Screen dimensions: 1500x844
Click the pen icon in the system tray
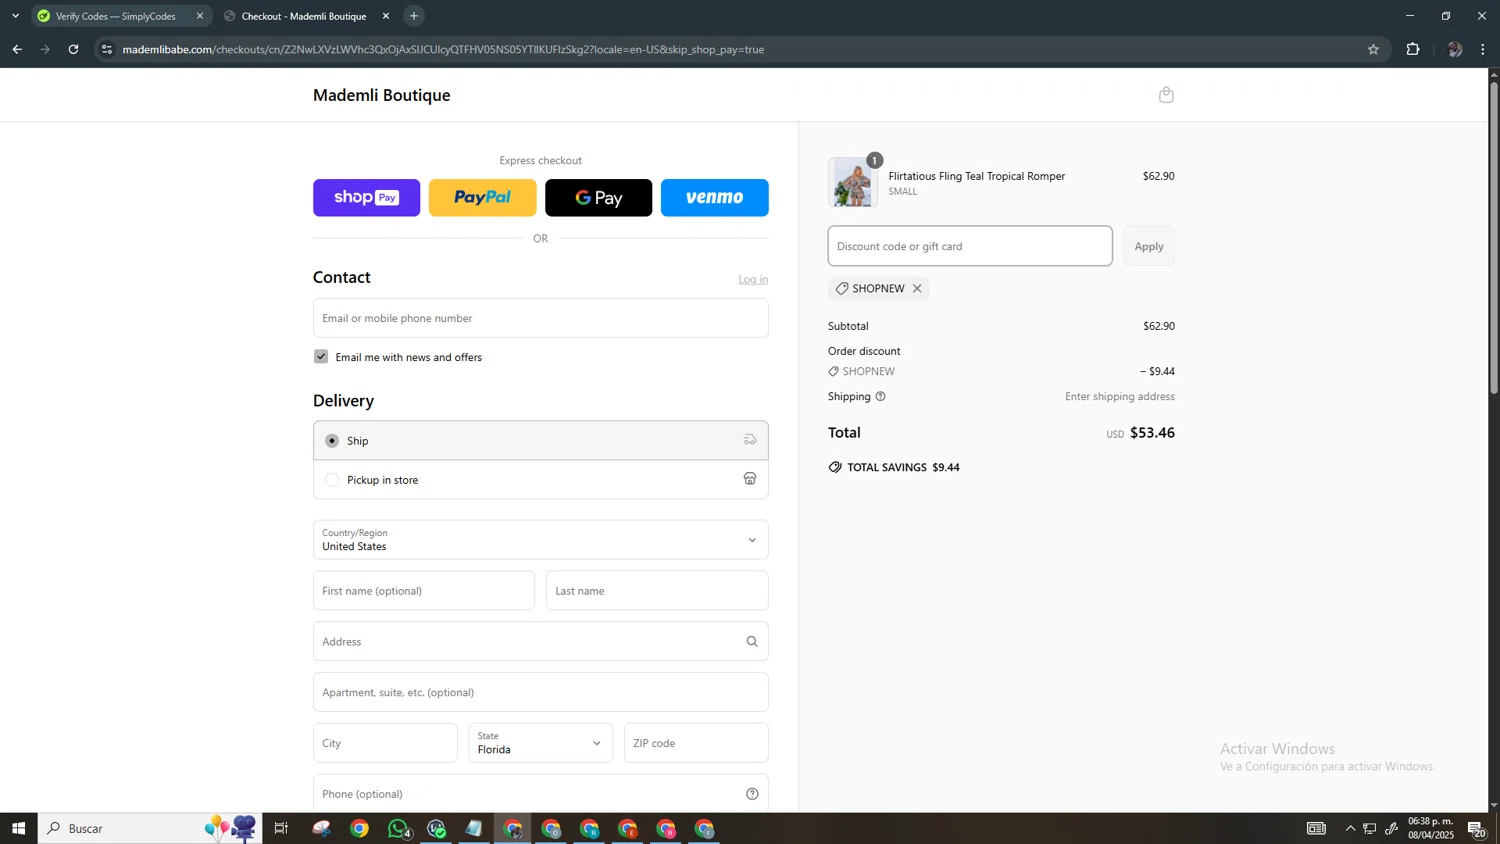click(x=1391, y=828)
